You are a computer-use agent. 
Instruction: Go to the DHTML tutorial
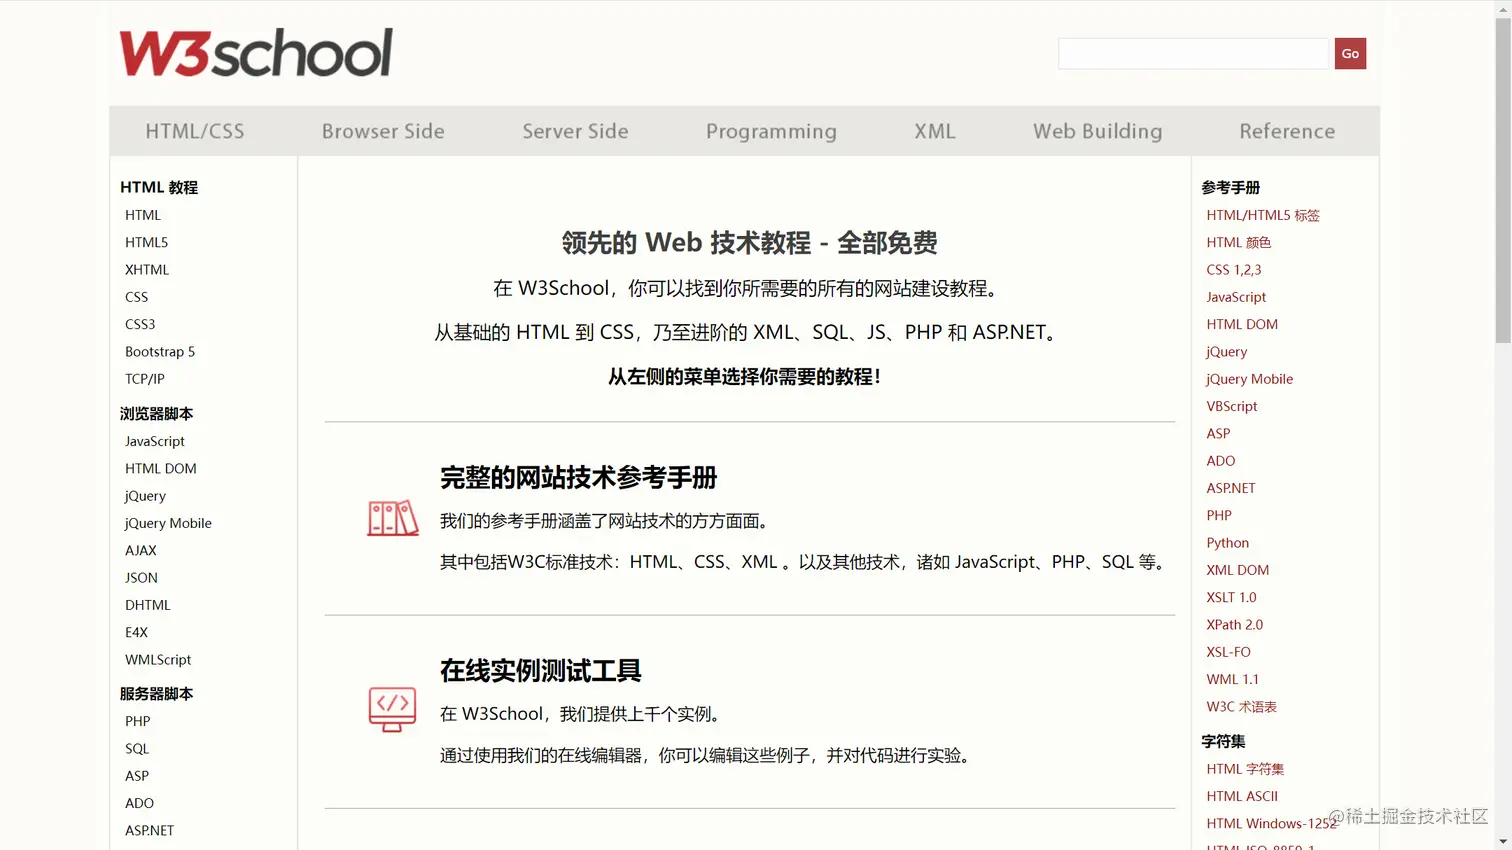click(x=148, y=605)
